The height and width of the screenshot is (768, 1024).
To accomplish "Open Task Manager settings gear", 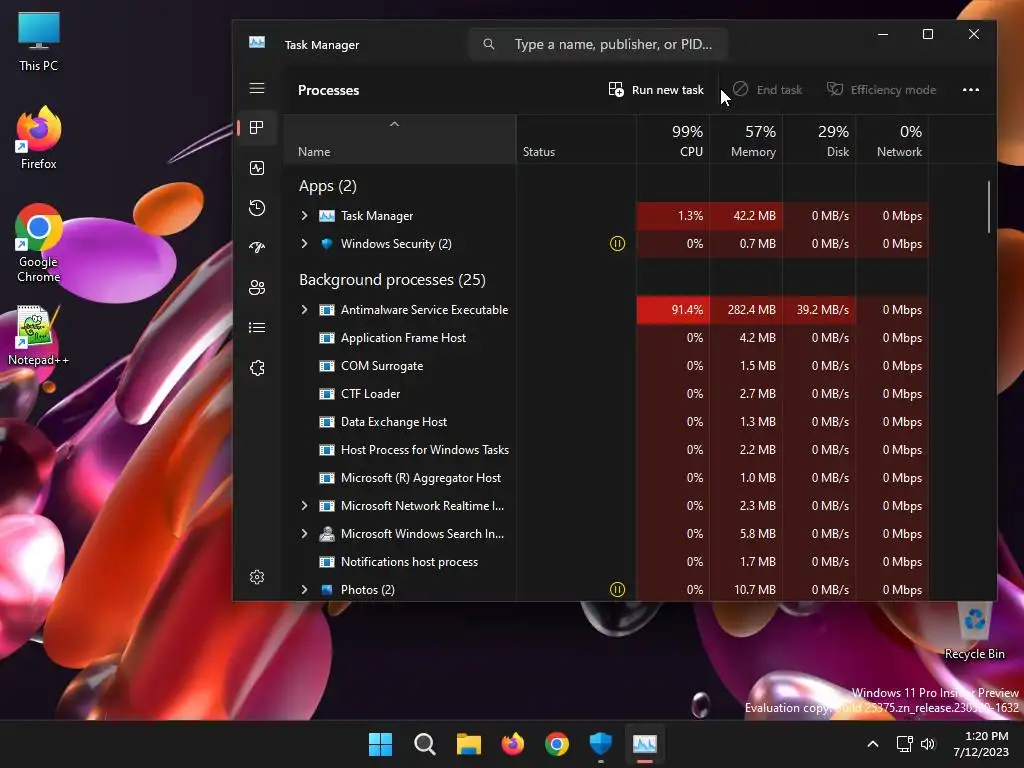I will tap(257, 577).
